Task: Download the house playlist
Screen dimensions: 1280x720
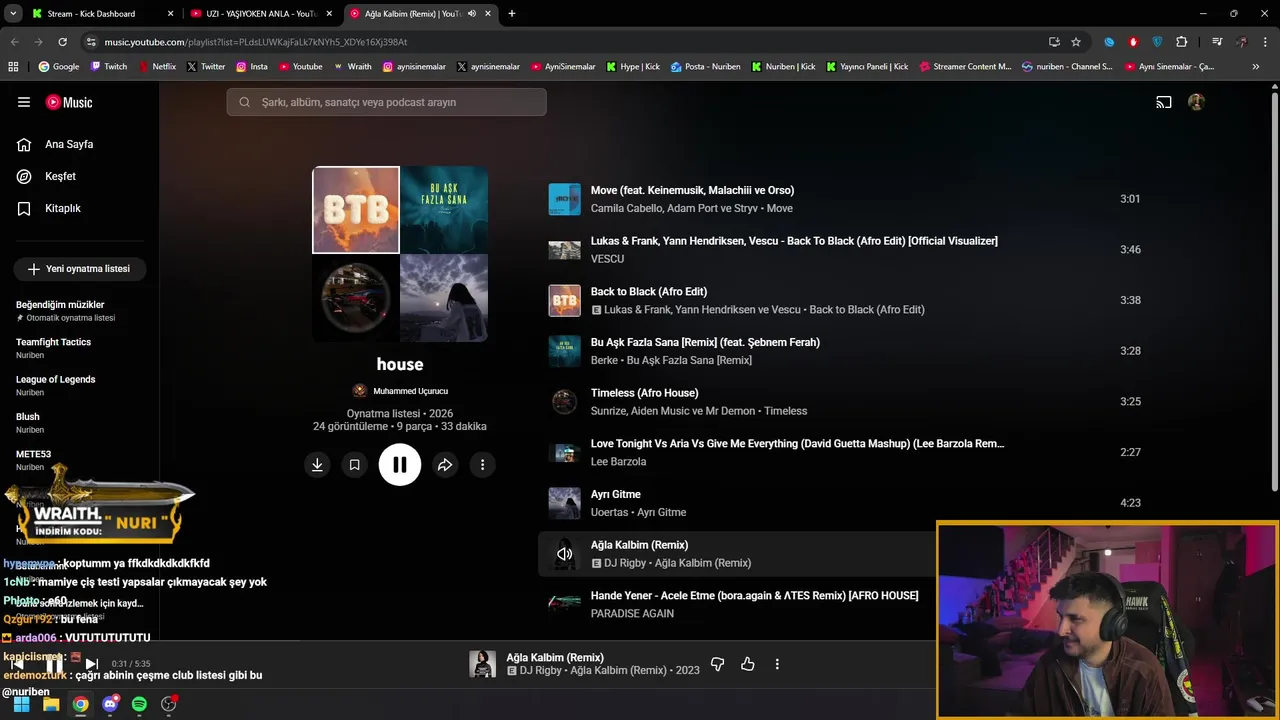Action: (317, 465)
